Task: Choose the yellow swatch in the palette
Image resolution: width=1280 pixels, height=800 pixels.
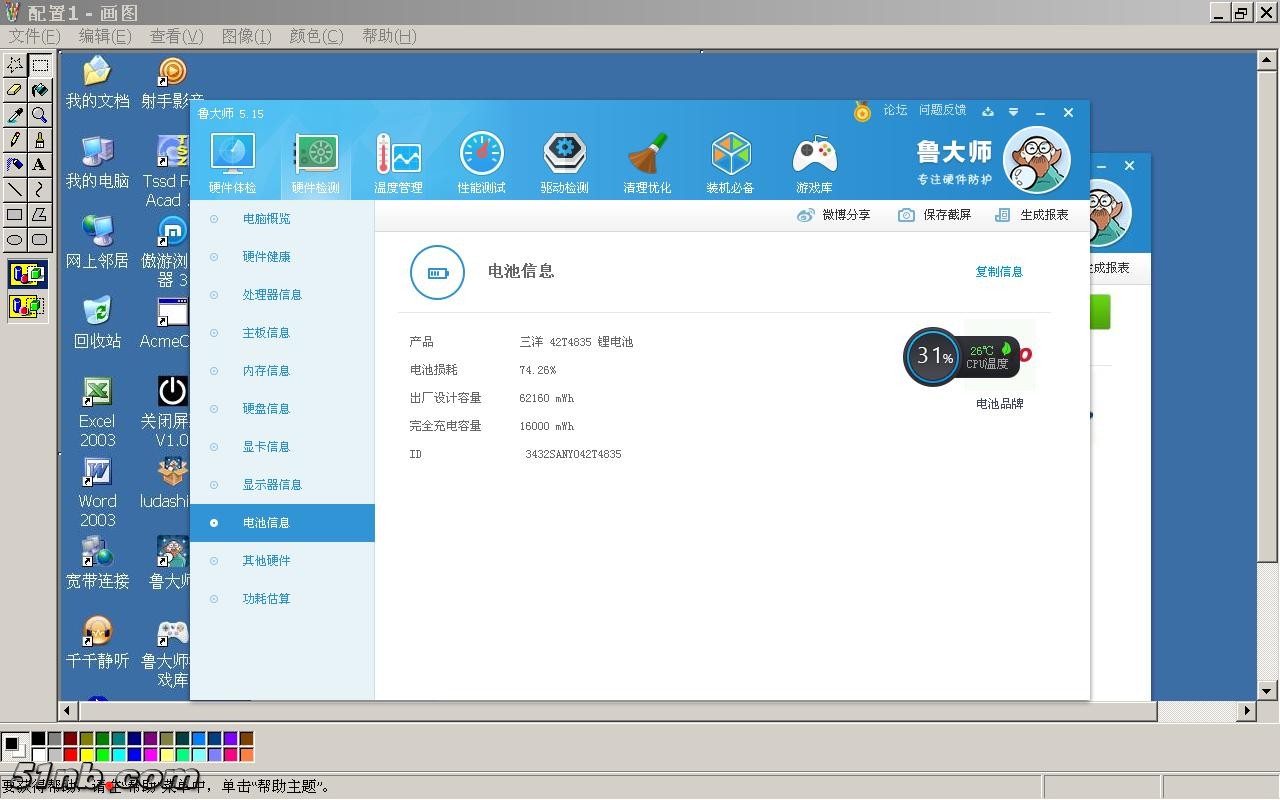Action: pos(87,755)
